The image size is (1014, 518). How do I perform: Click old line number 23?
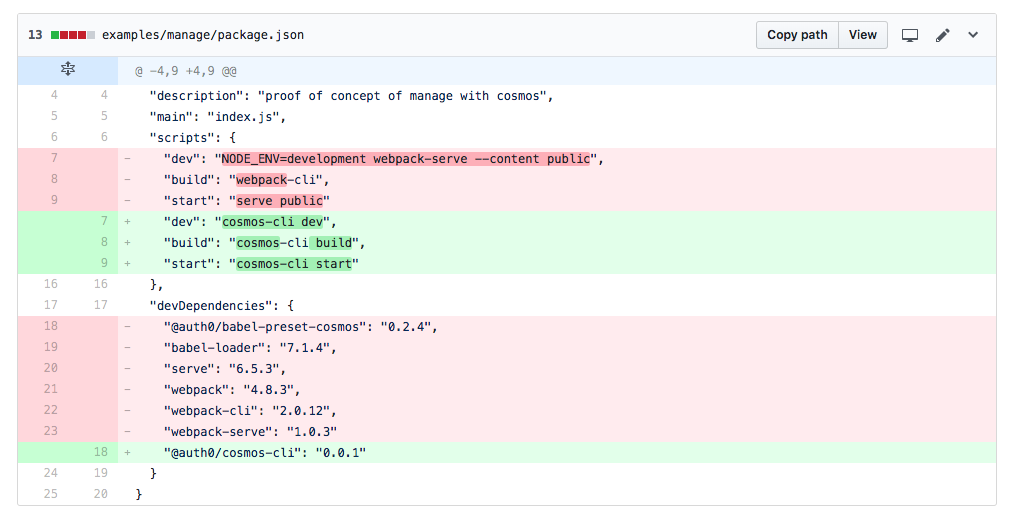pyautogui.click(x=50, y=431)
